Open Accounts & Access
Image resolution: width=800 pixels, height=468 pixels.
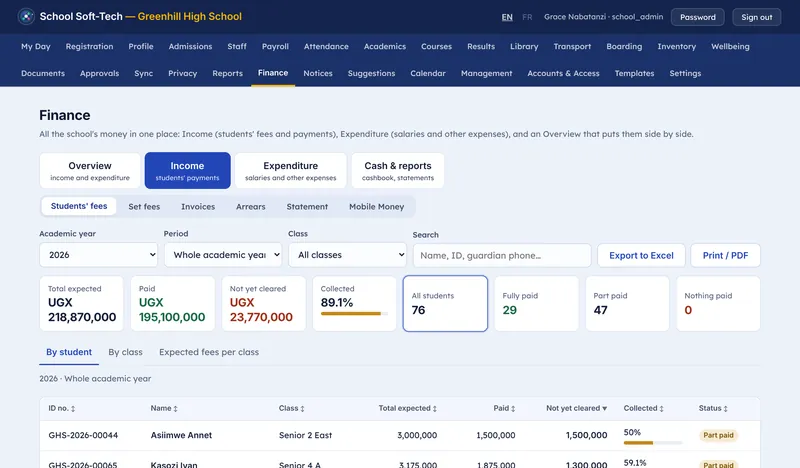(x=563, y=73)
